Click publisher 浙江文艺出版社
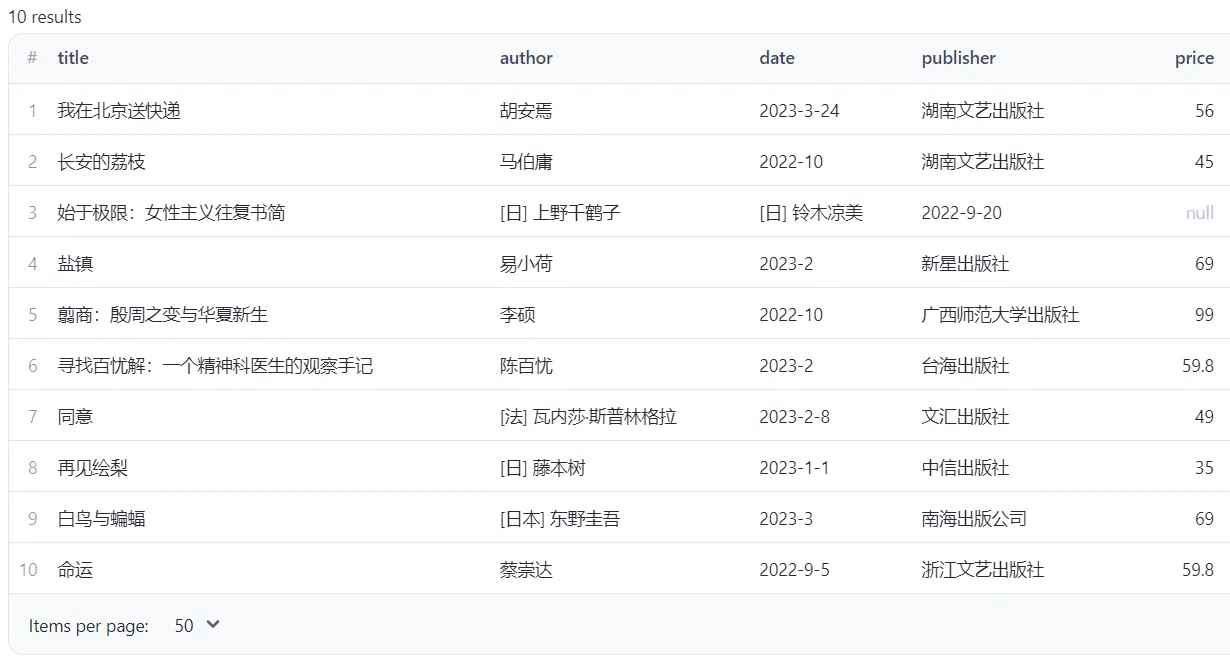Screen dimensions: 1230x658 pyautogui.click(x=983, y=569)
